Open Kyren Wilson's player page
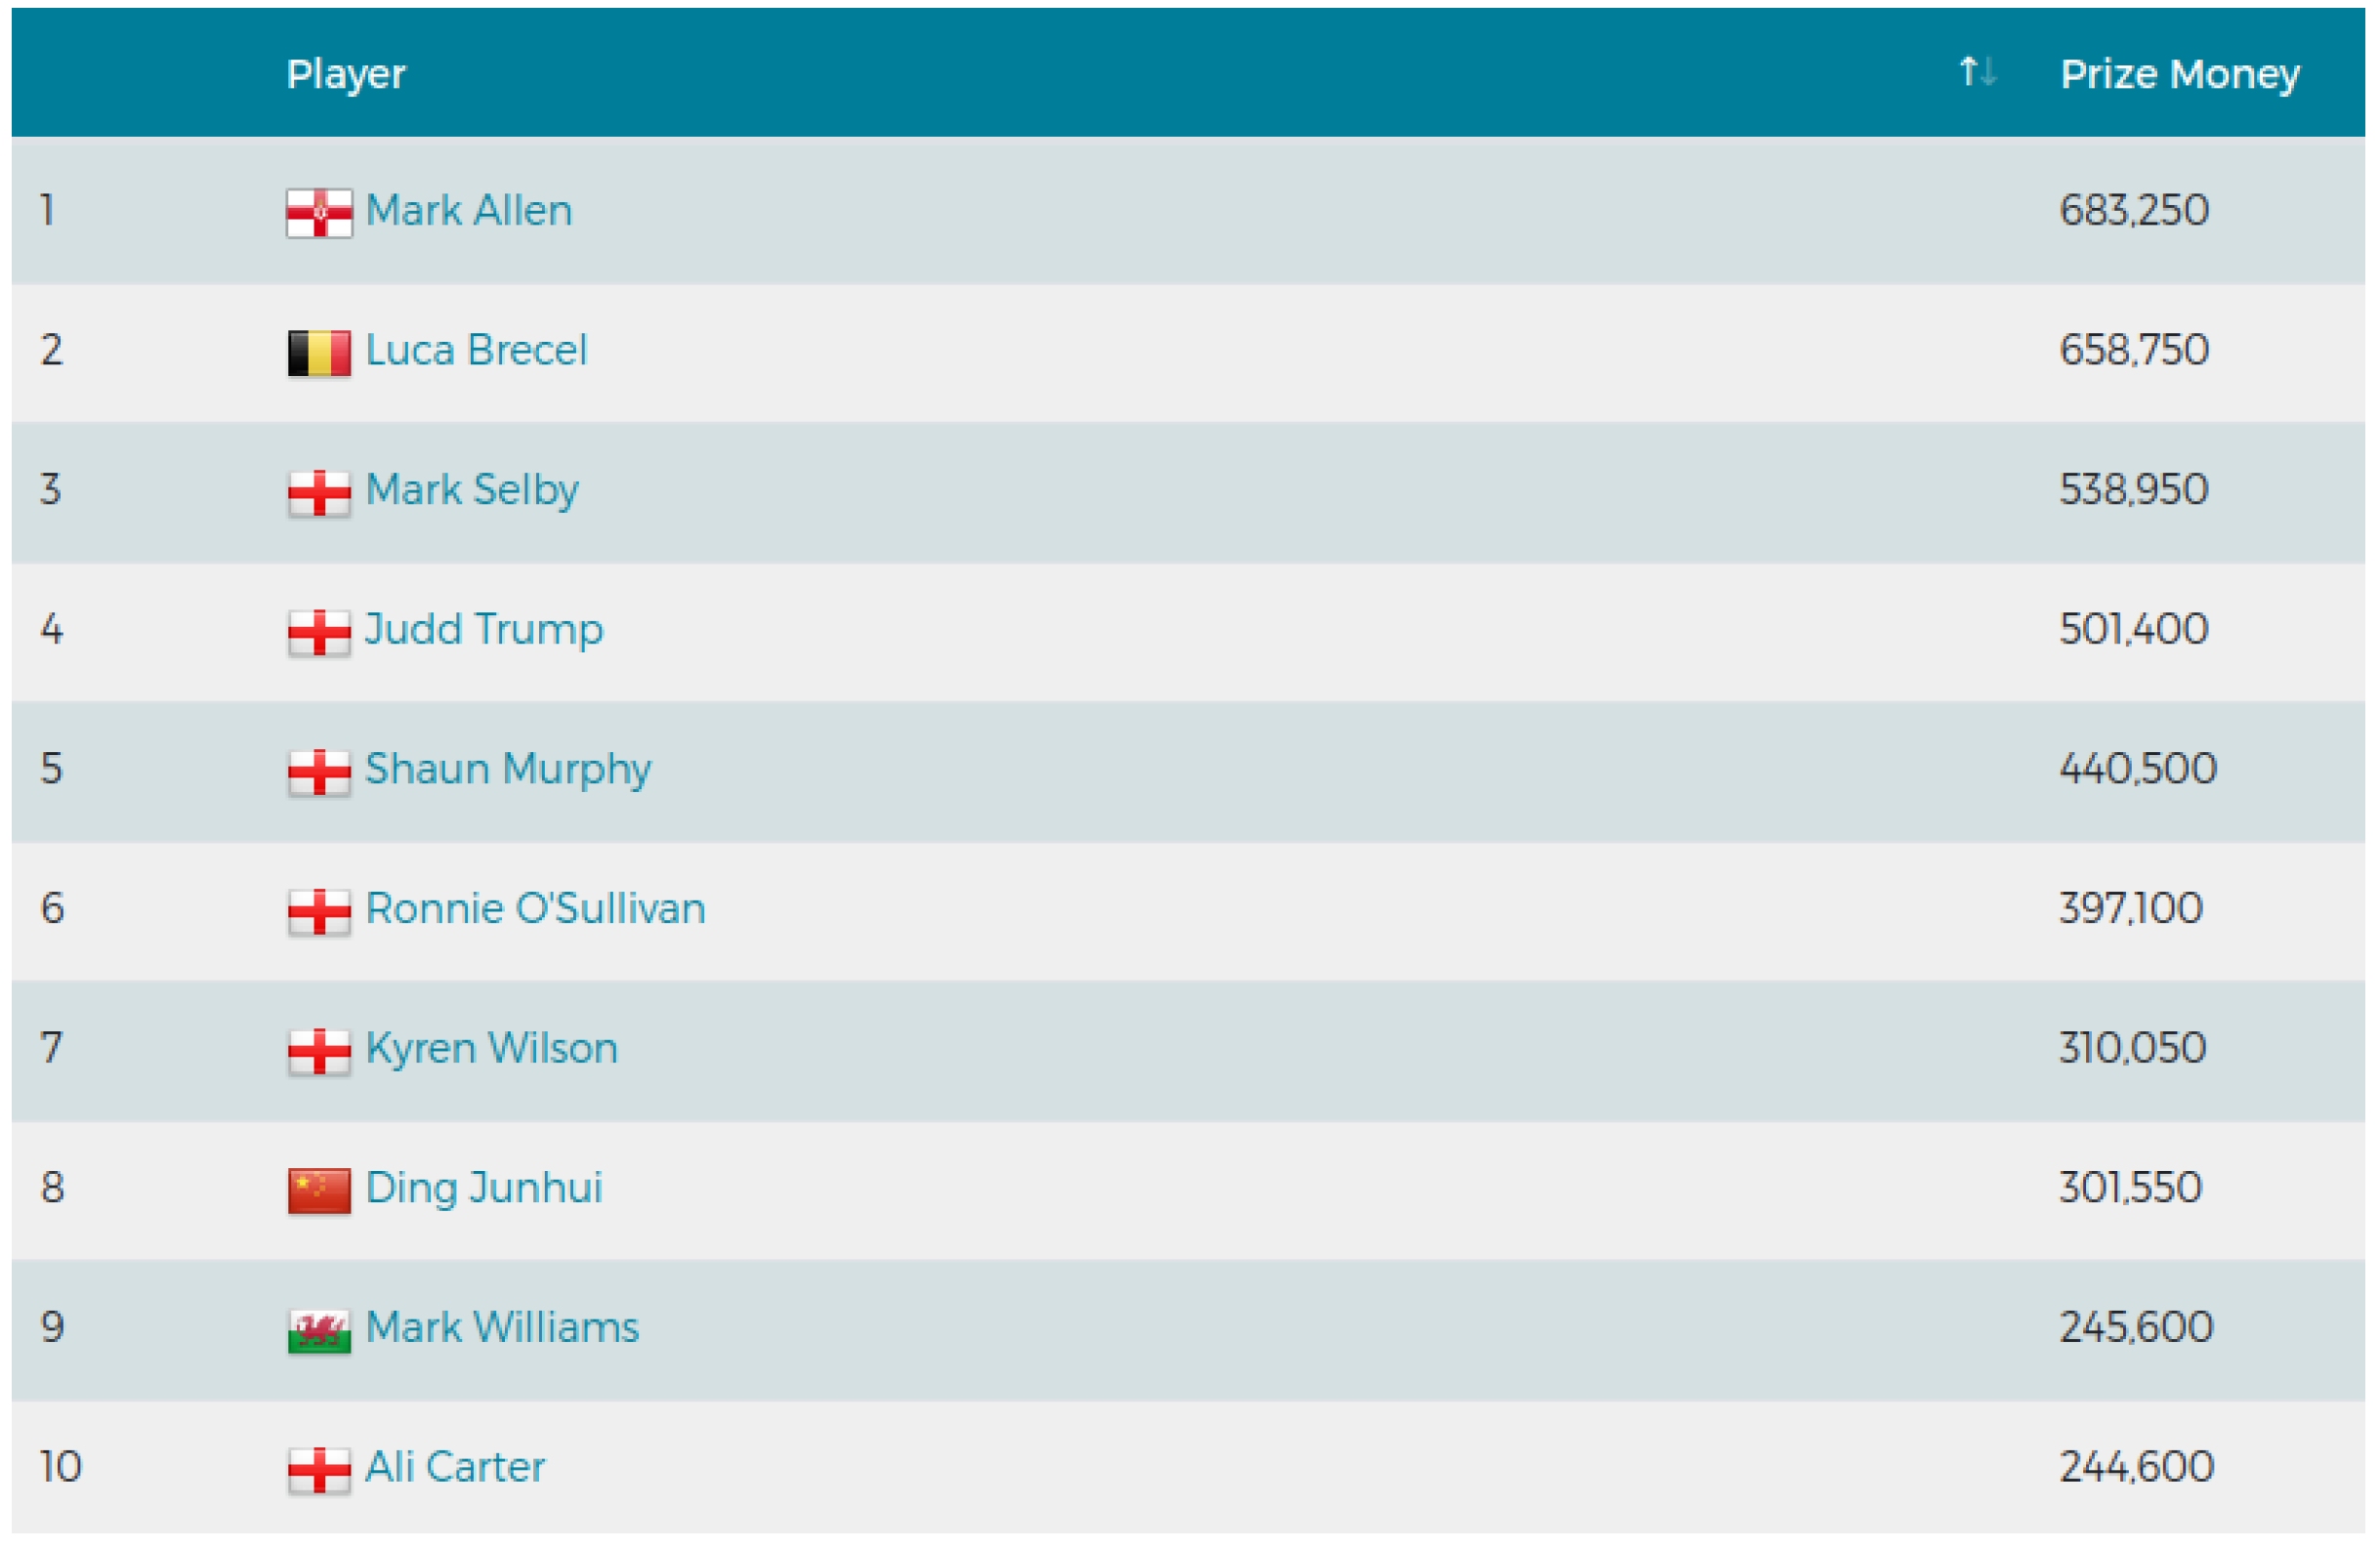2380x1548 pixels. (x=492, y=1049)
